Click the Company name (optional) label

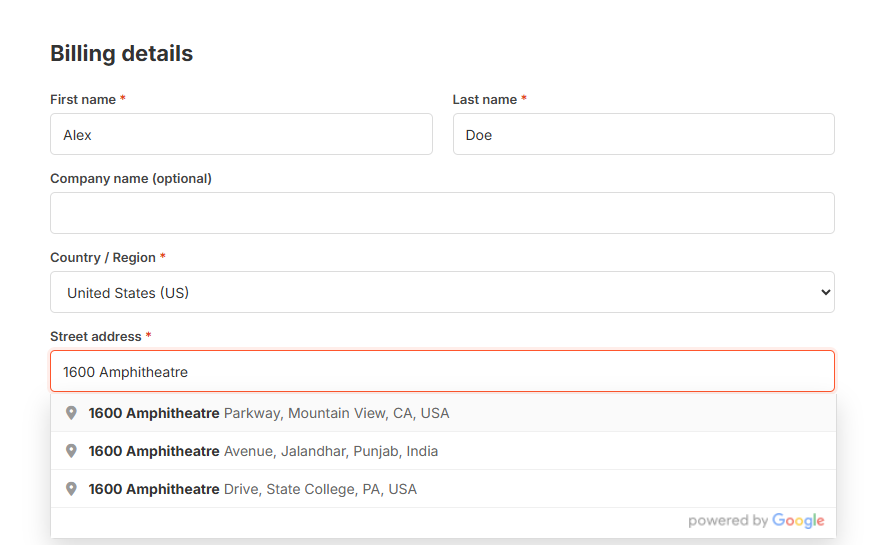(131, 179)
